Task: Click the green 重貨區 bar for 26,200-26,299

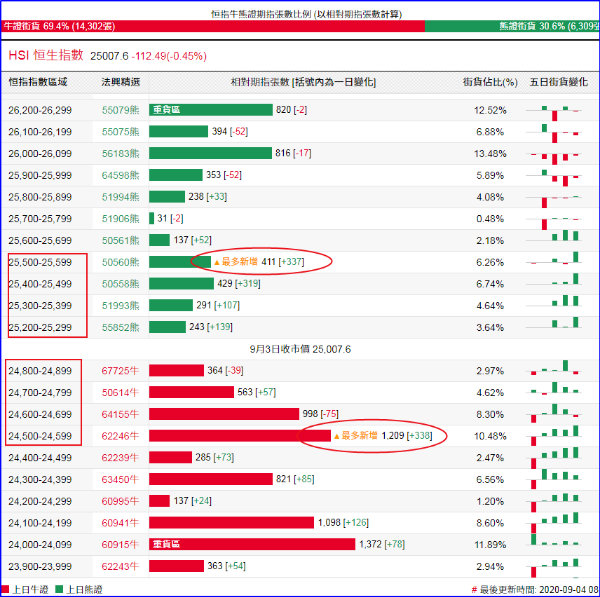Action: pyautogui.click(x=211, y=110)
